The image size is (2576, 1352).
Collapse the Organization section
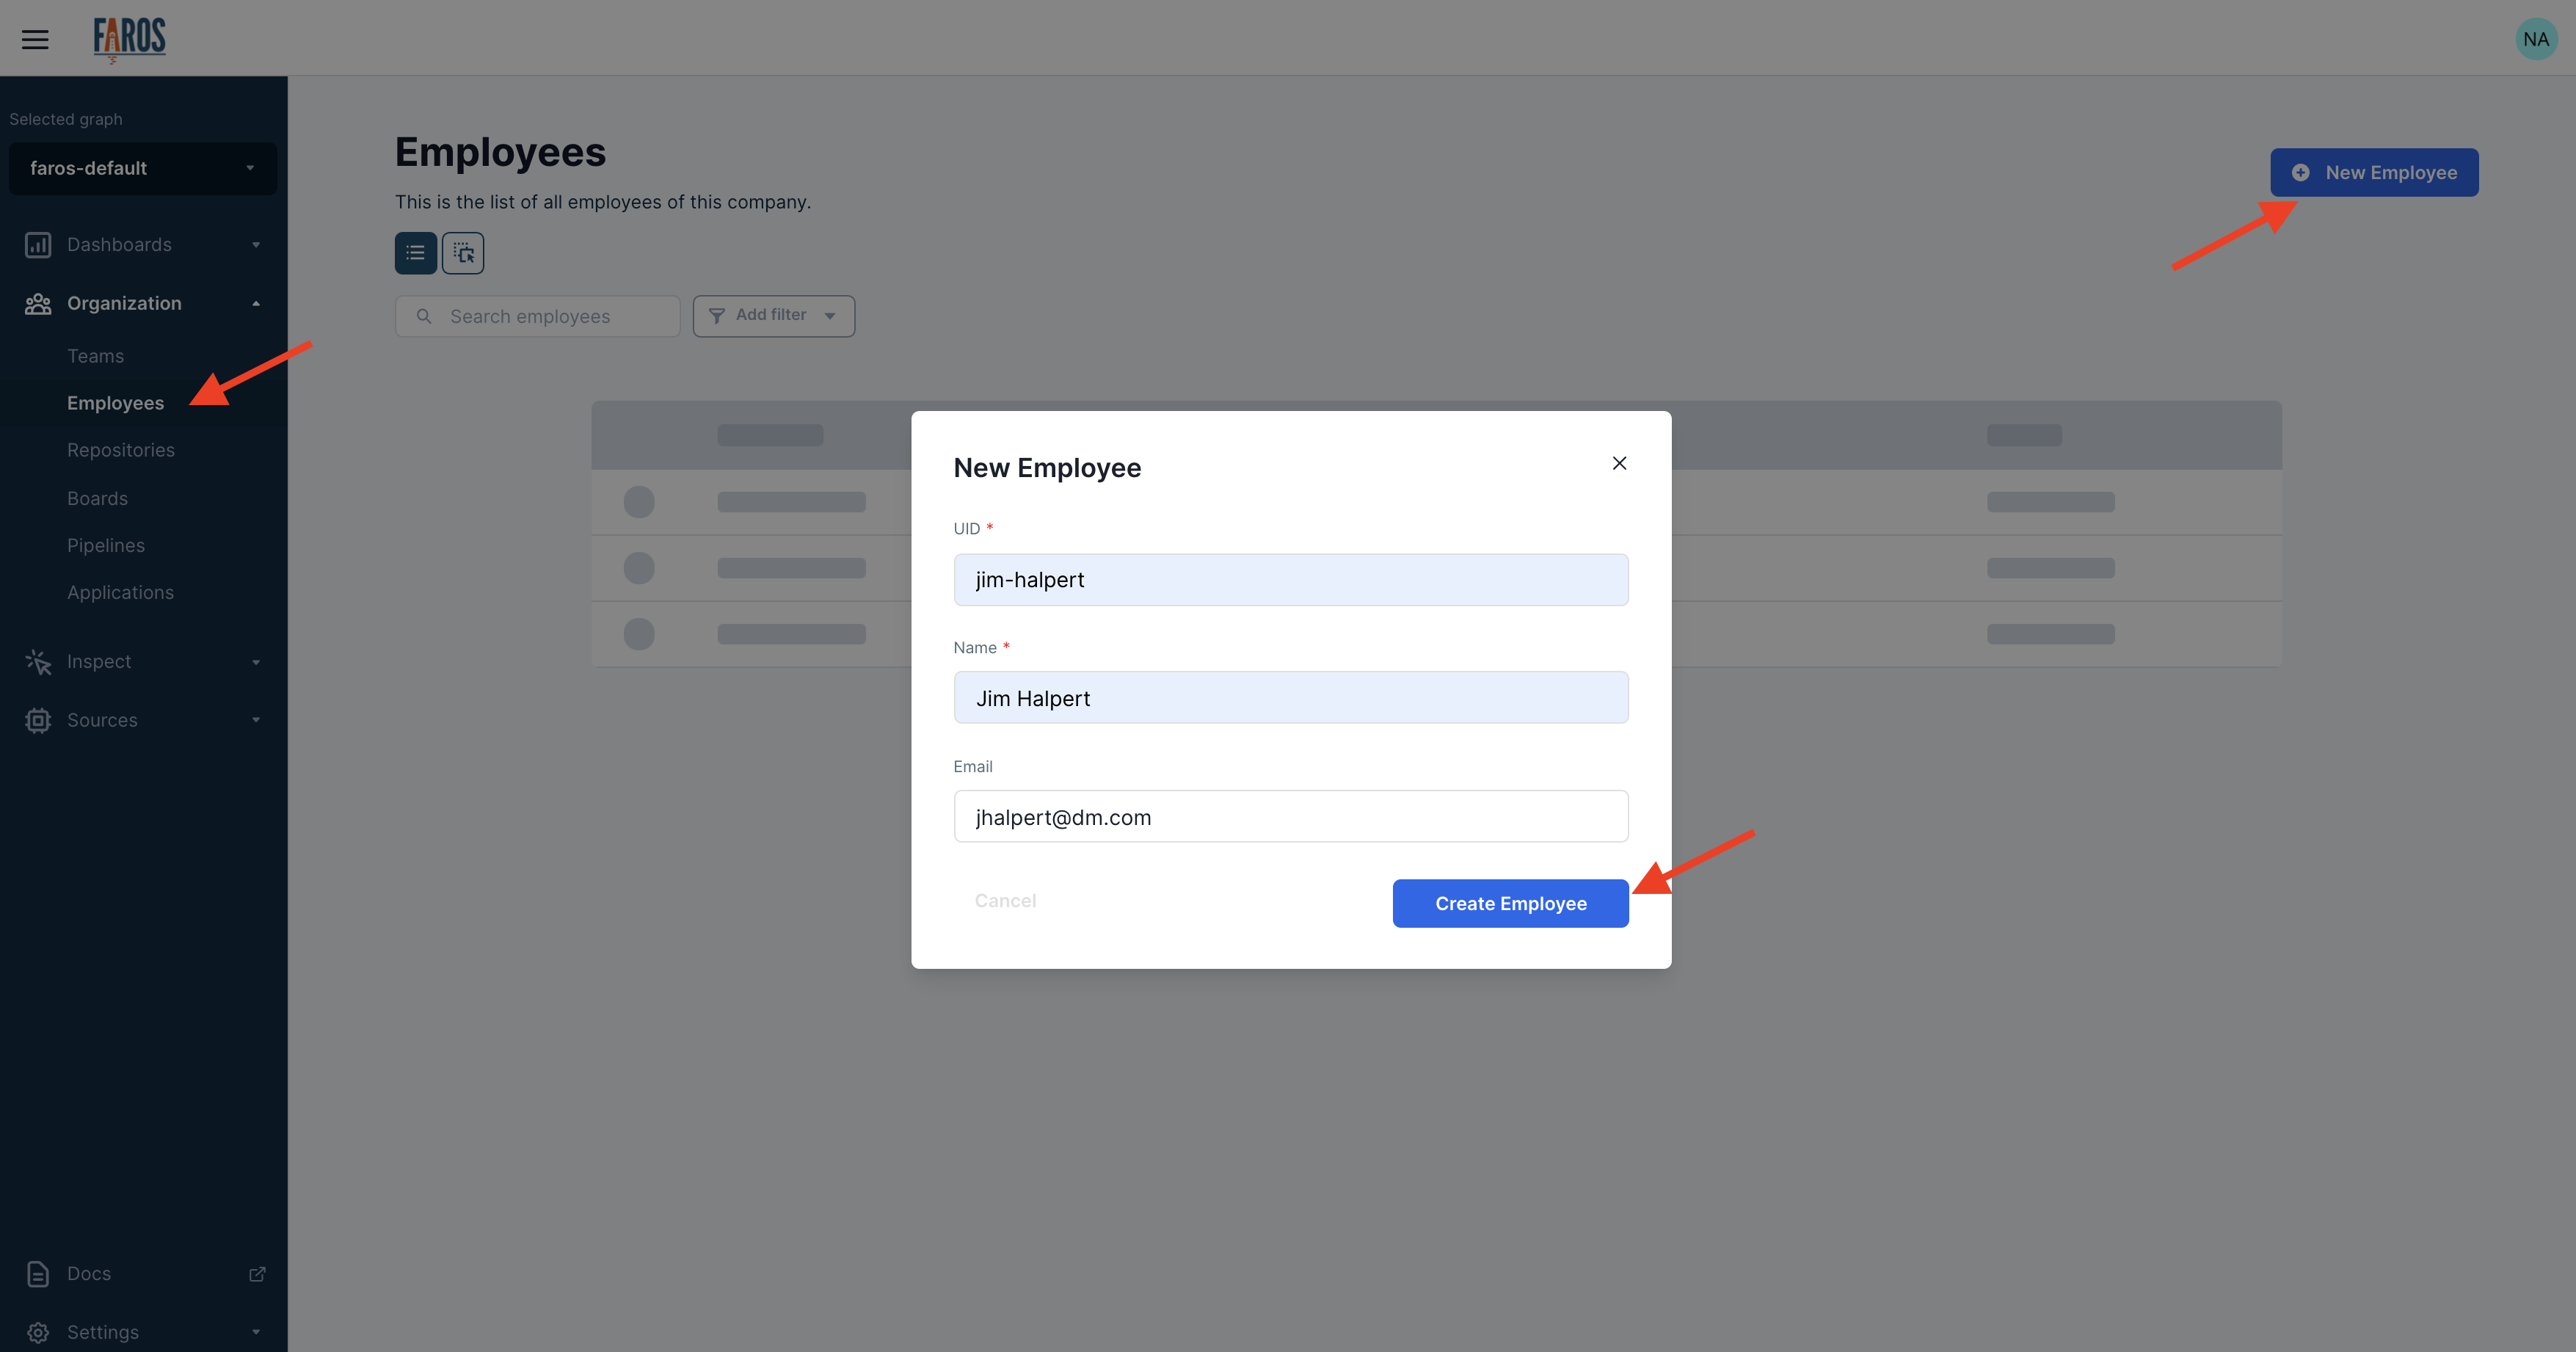(256, 303)
